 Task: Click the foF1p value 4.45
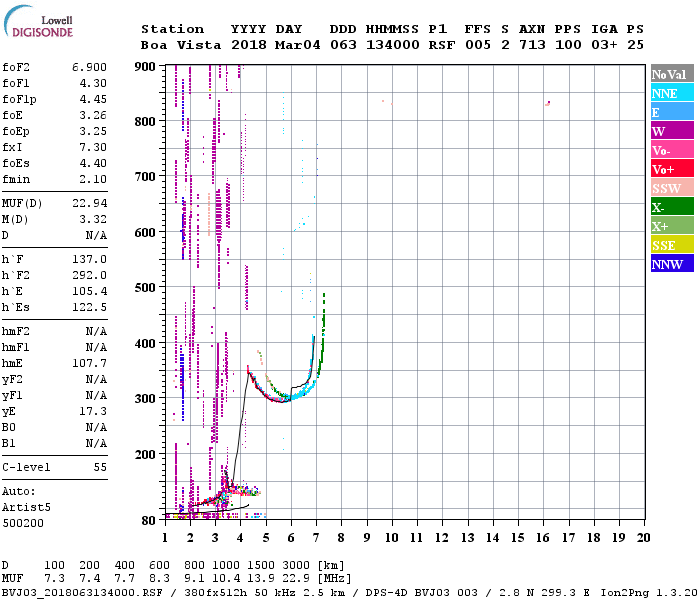93,99
